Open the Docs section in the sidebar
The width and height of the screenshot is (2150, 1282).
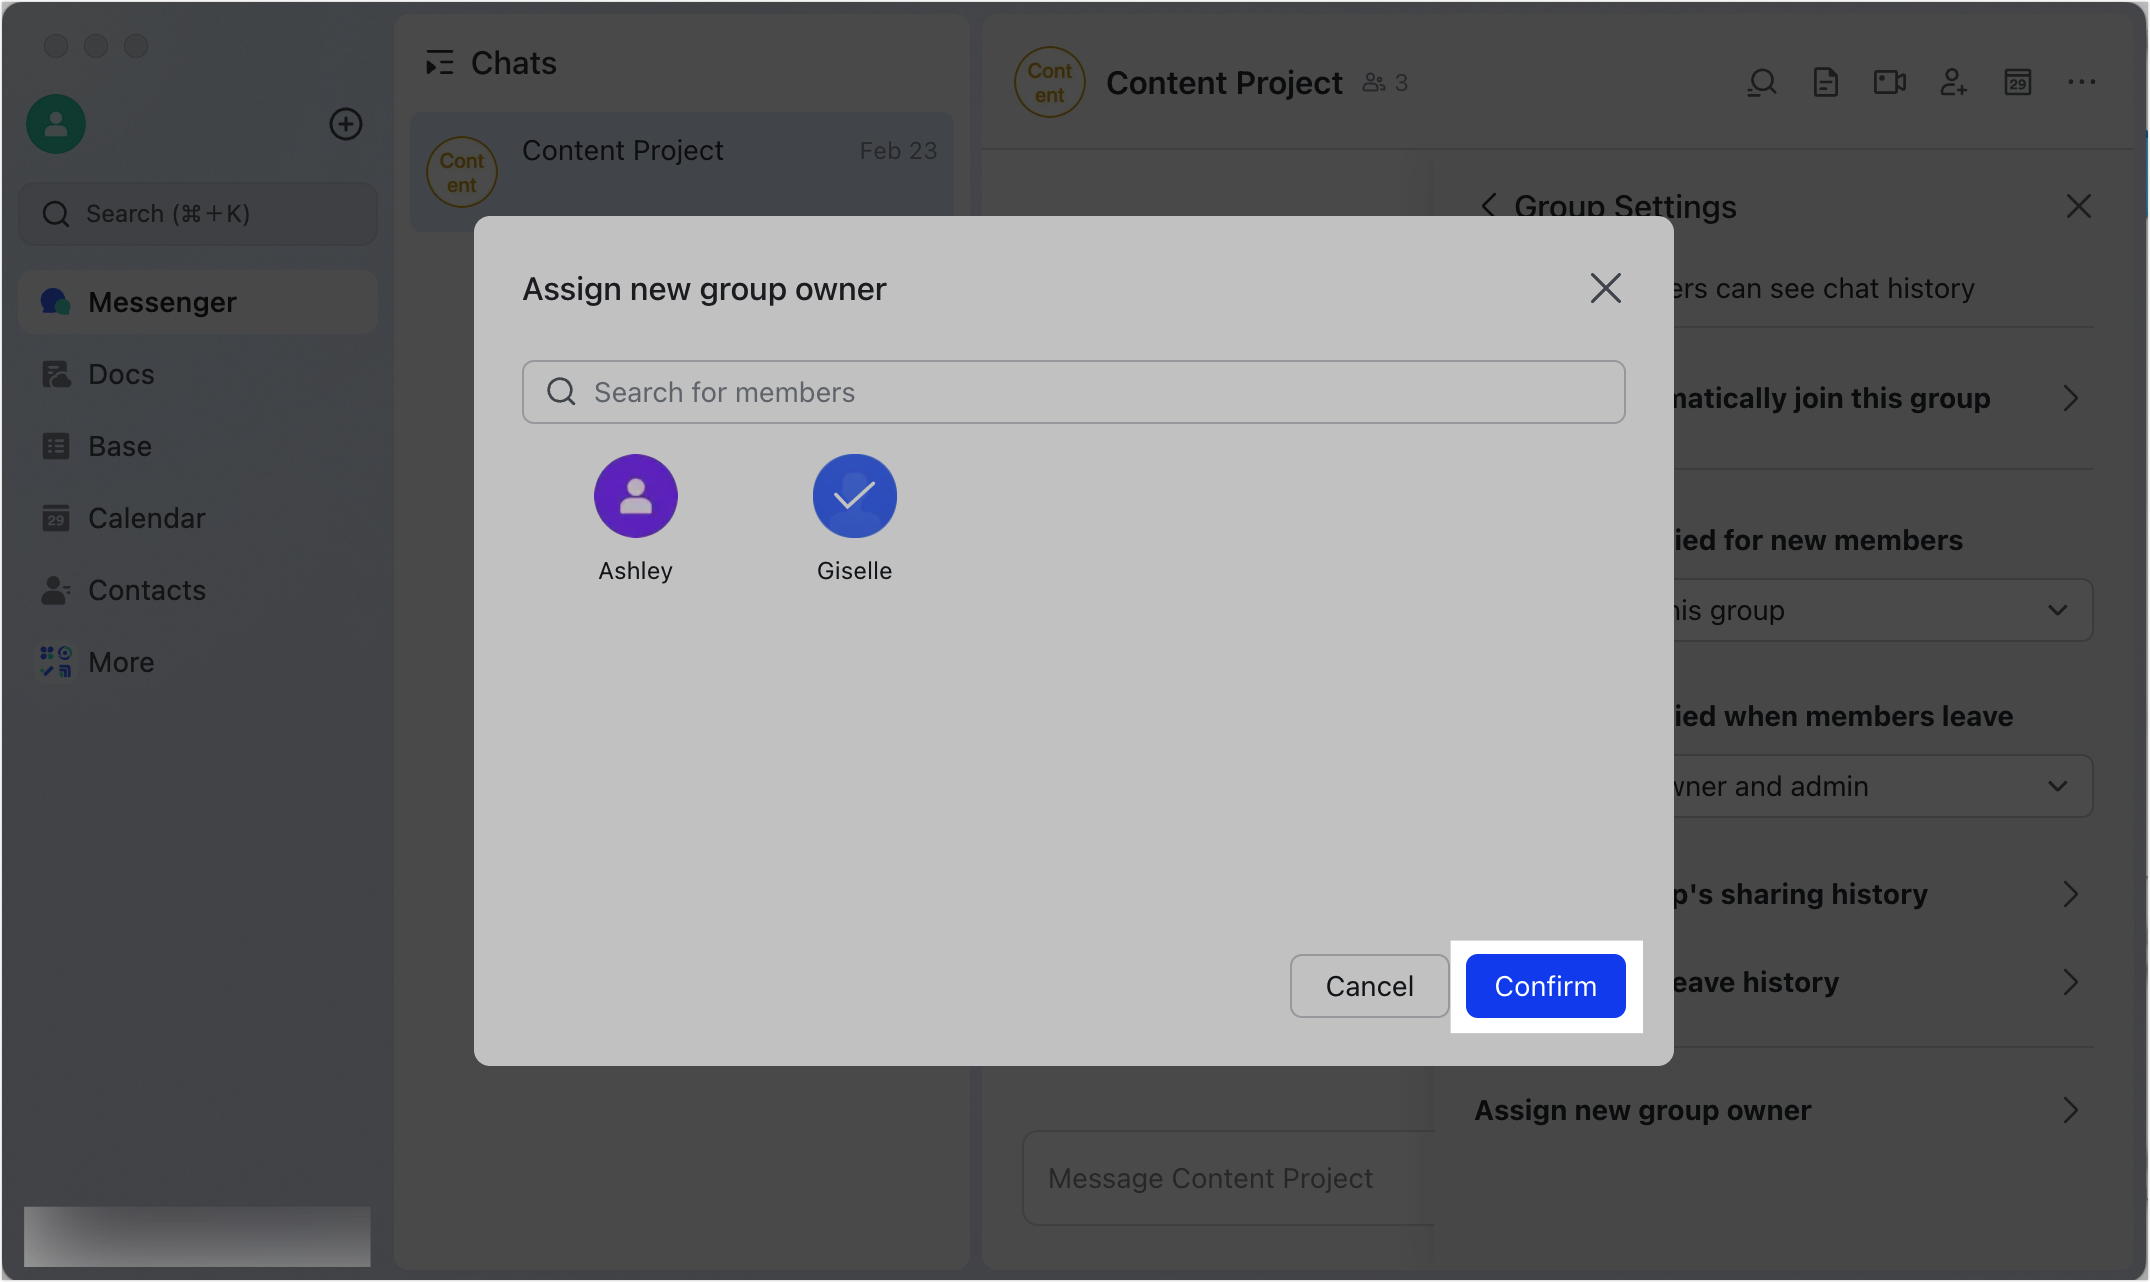[x=122, y=373]
